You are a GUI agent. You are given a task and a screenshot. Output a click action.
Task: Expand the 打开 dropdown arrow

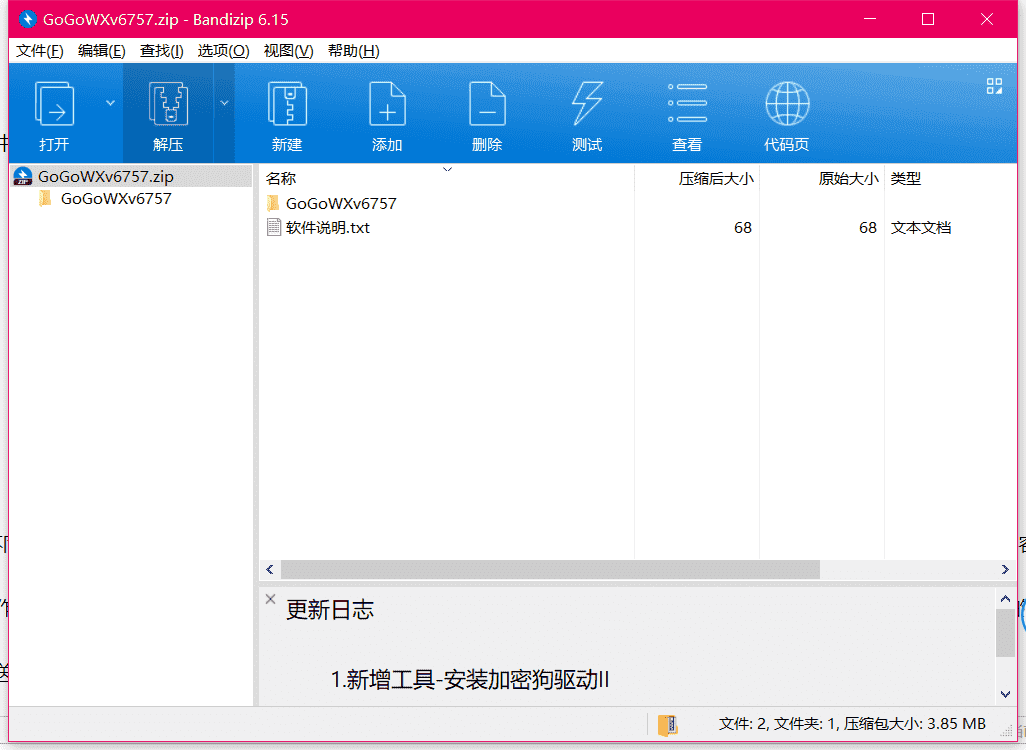(111, 103)
